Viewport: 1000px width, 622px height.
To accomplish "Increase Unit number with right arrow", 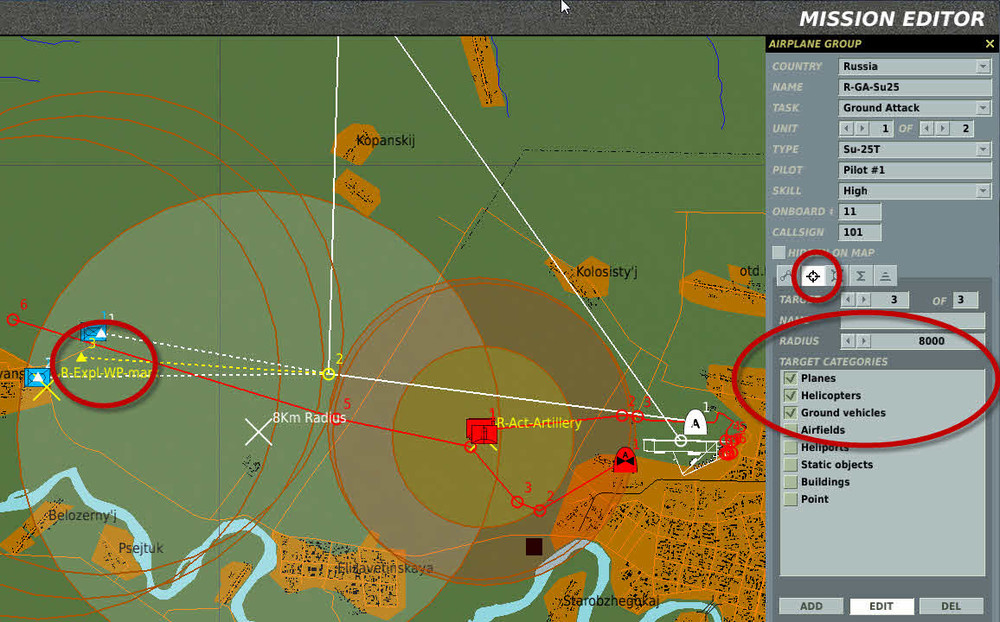I will click(862, 128).
